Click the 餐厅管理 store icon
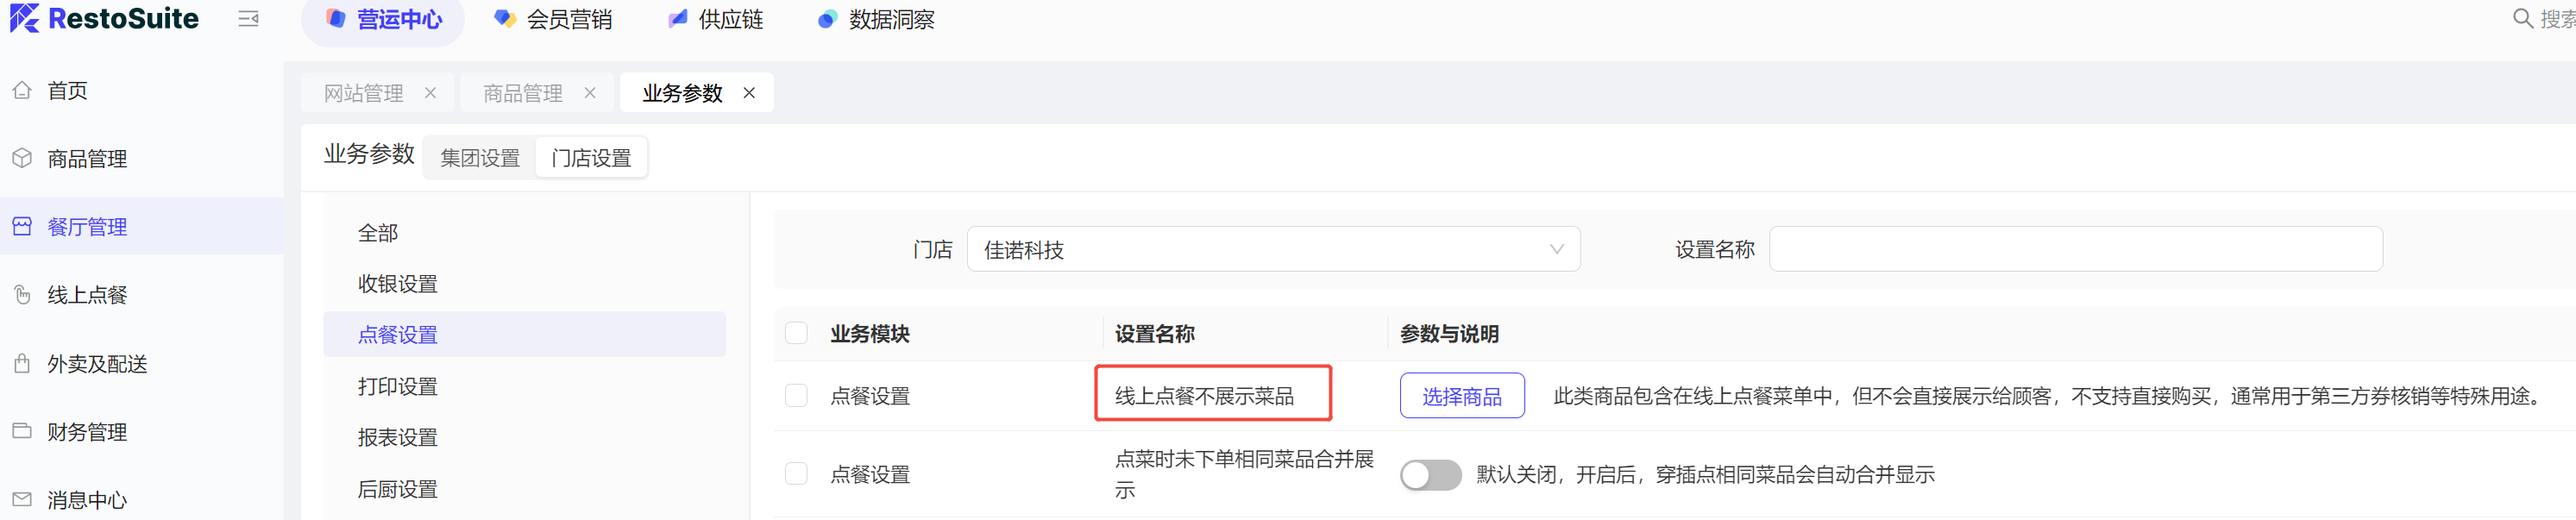2576x520 pixels. 22,227
